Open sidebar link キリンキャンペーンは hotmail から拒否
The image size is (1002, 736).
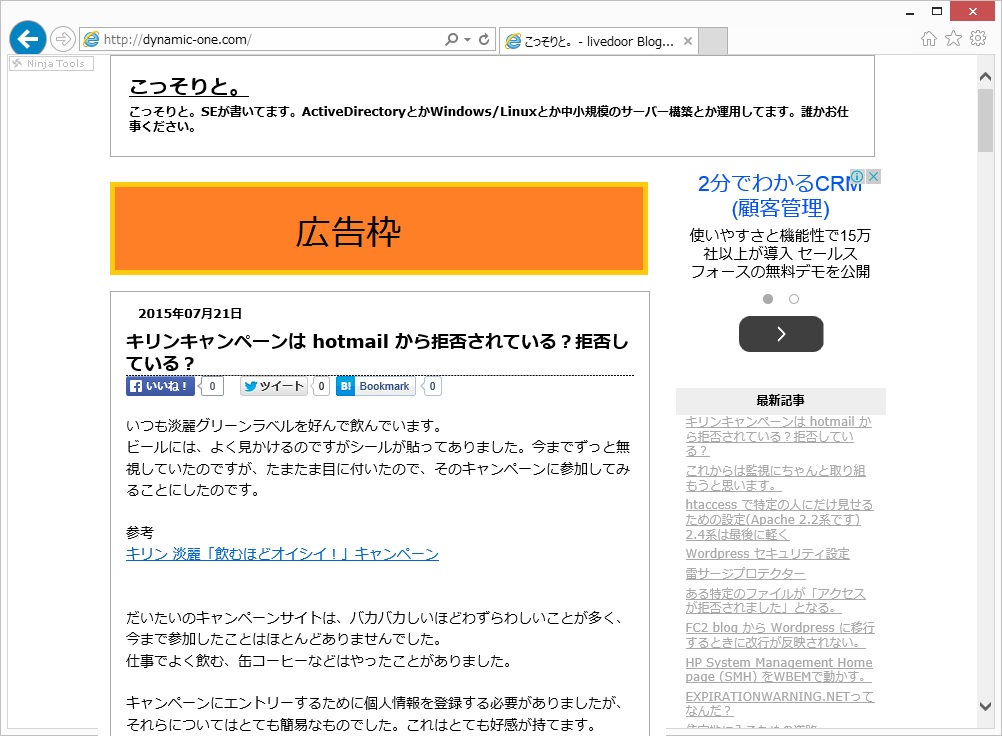pos(778,436)
